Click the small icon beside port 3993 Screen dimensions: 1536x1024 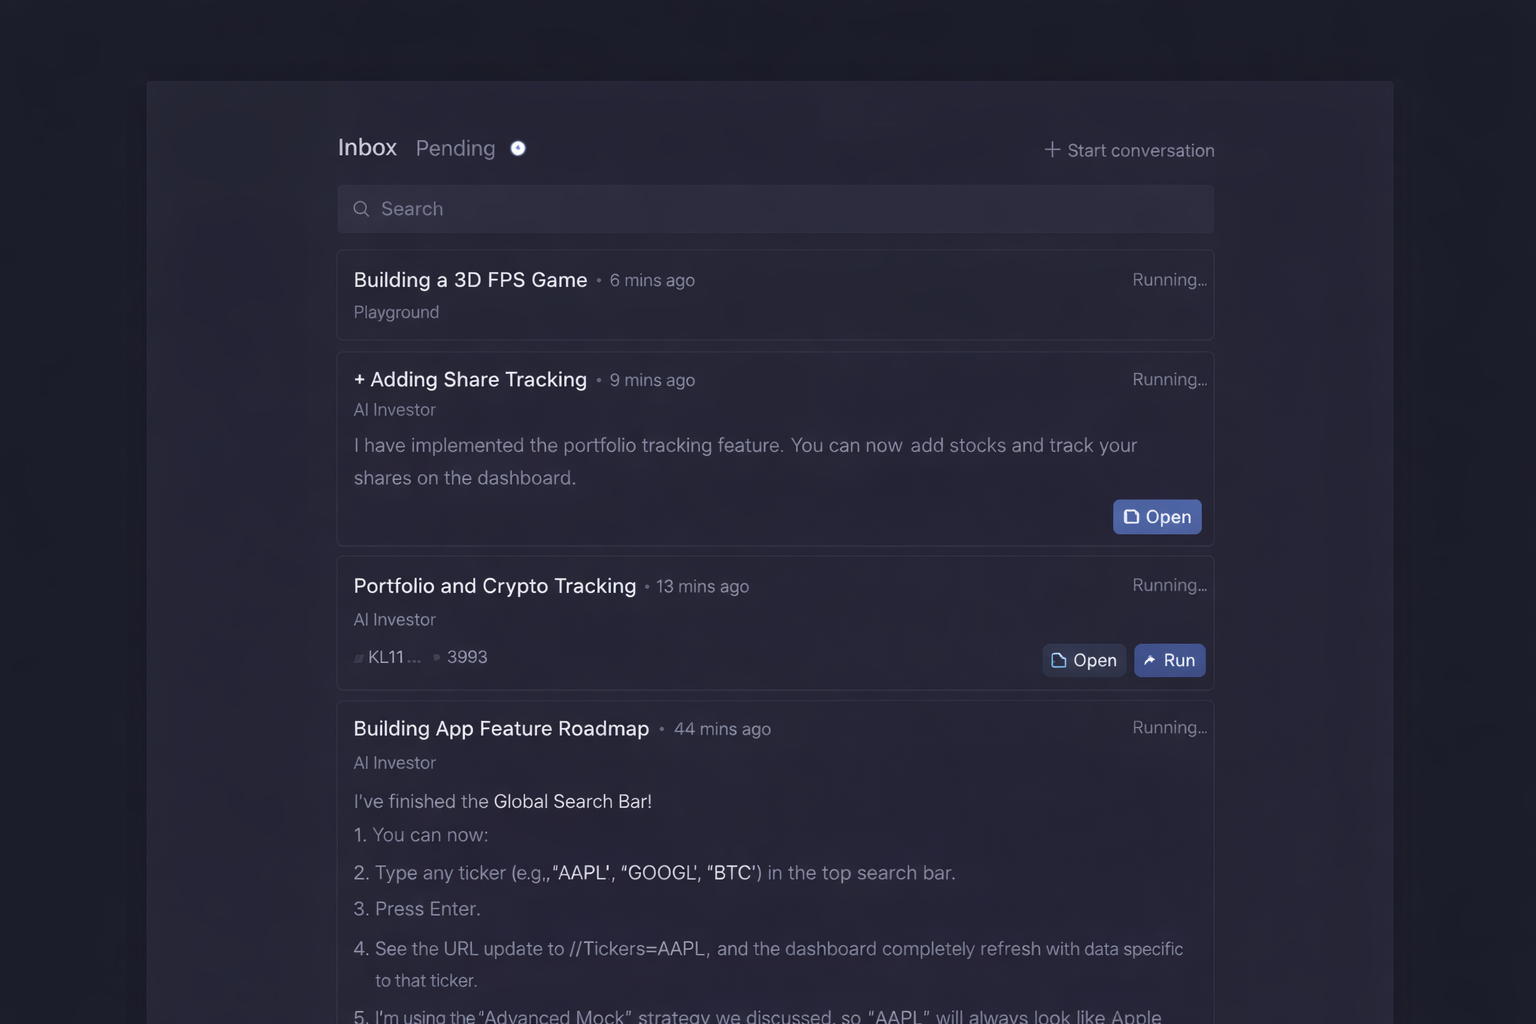[x=437, y=657]
